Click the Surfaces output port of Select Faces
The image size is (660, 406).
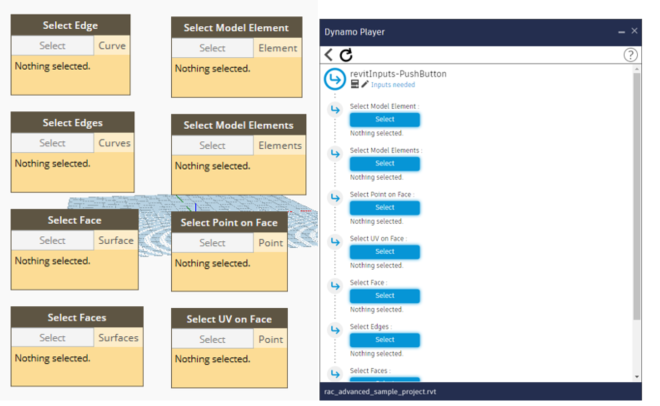[118, 338]
